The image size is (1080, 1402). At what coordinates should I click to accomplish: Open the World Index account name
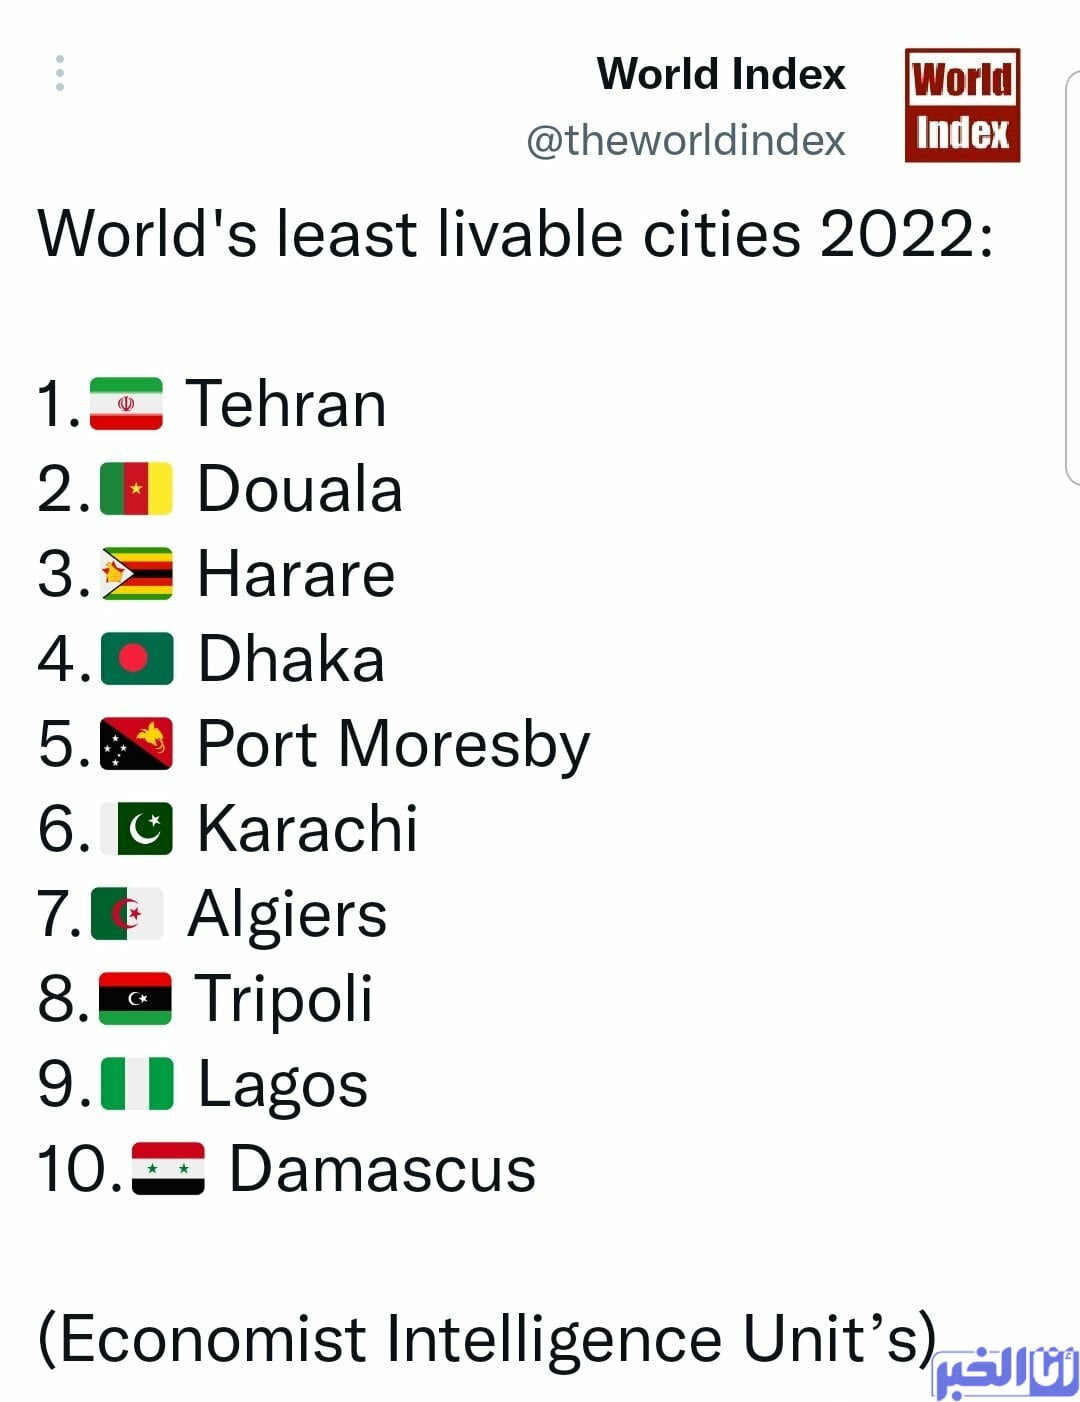tap(721, 74)
